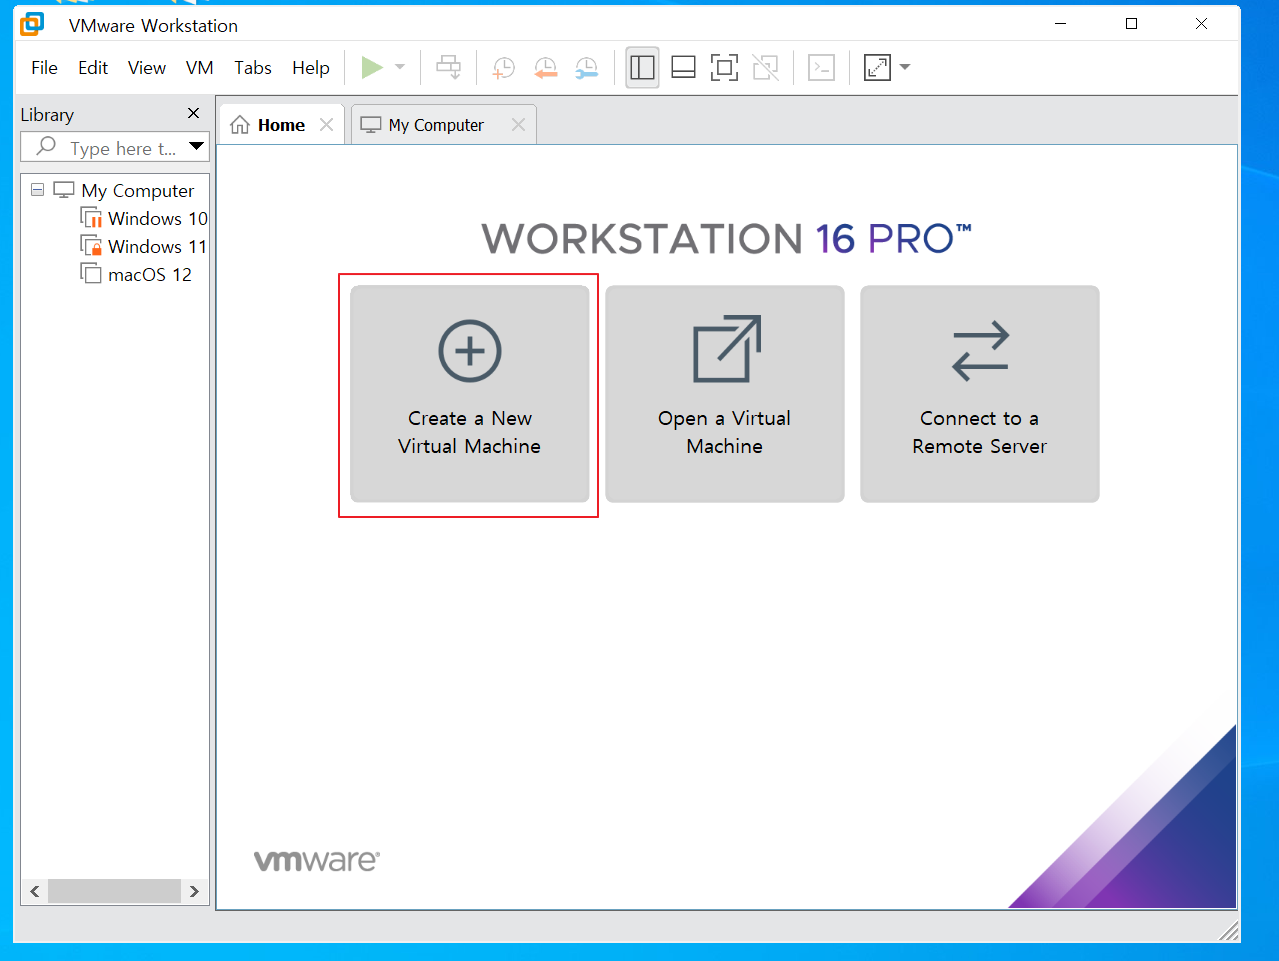Close the Home tab
1279x961 pixels.
click(x=326, y=125)
